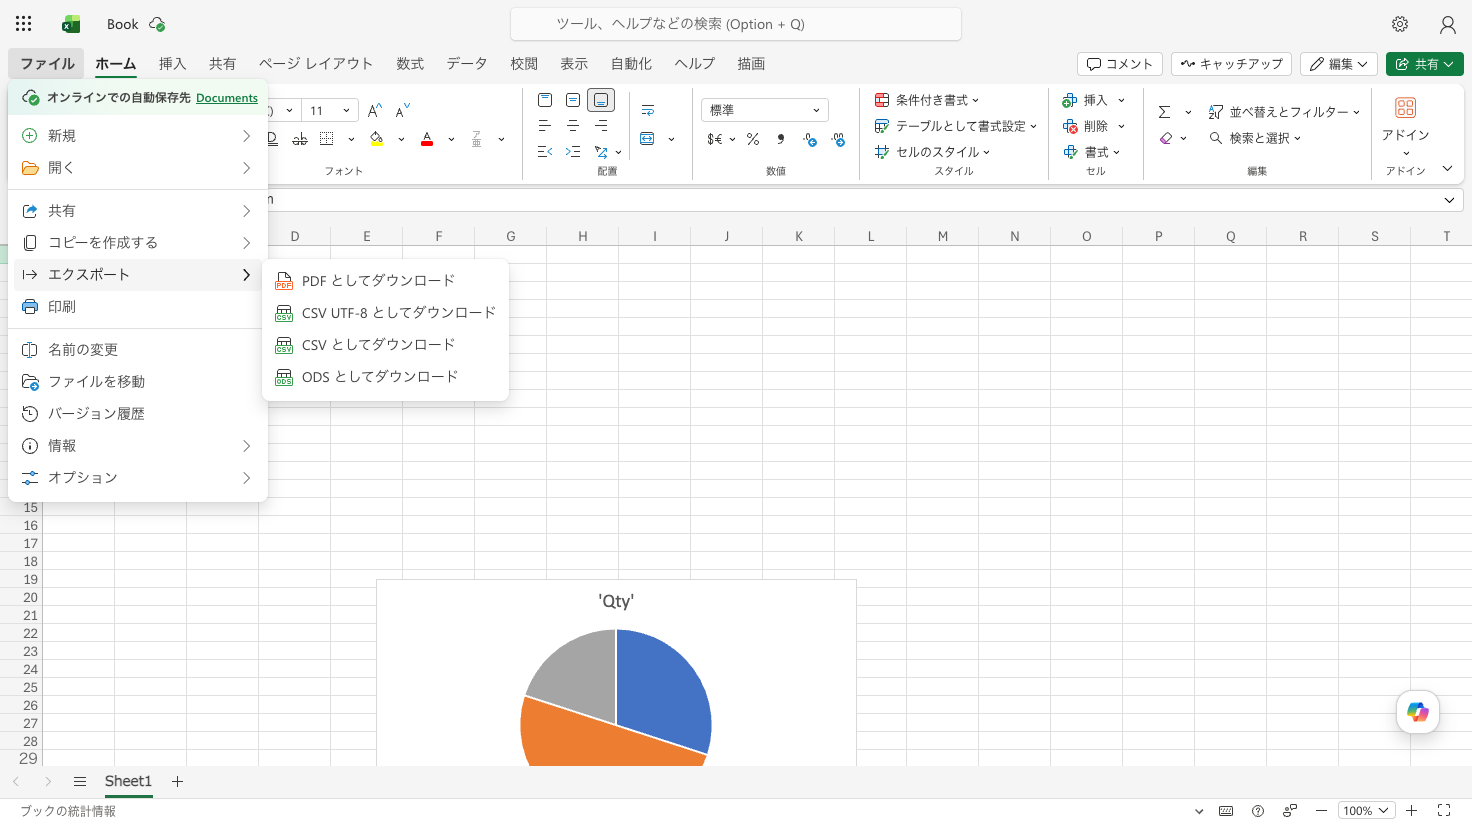Open the account profile icon
The height and width of the screenshot is (821, 1472).
coord(1447,24)
